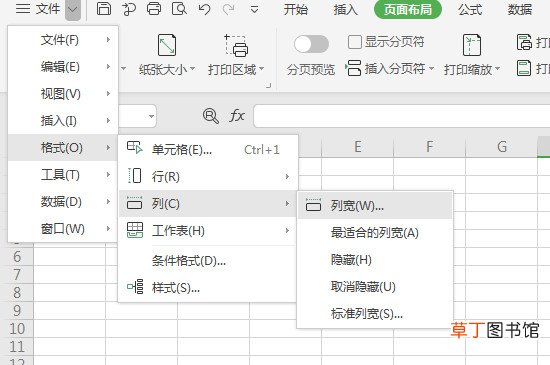Expand the 打印区域 dropdown arrow
This screenshot has width=550, height=365.
(262, 69)
